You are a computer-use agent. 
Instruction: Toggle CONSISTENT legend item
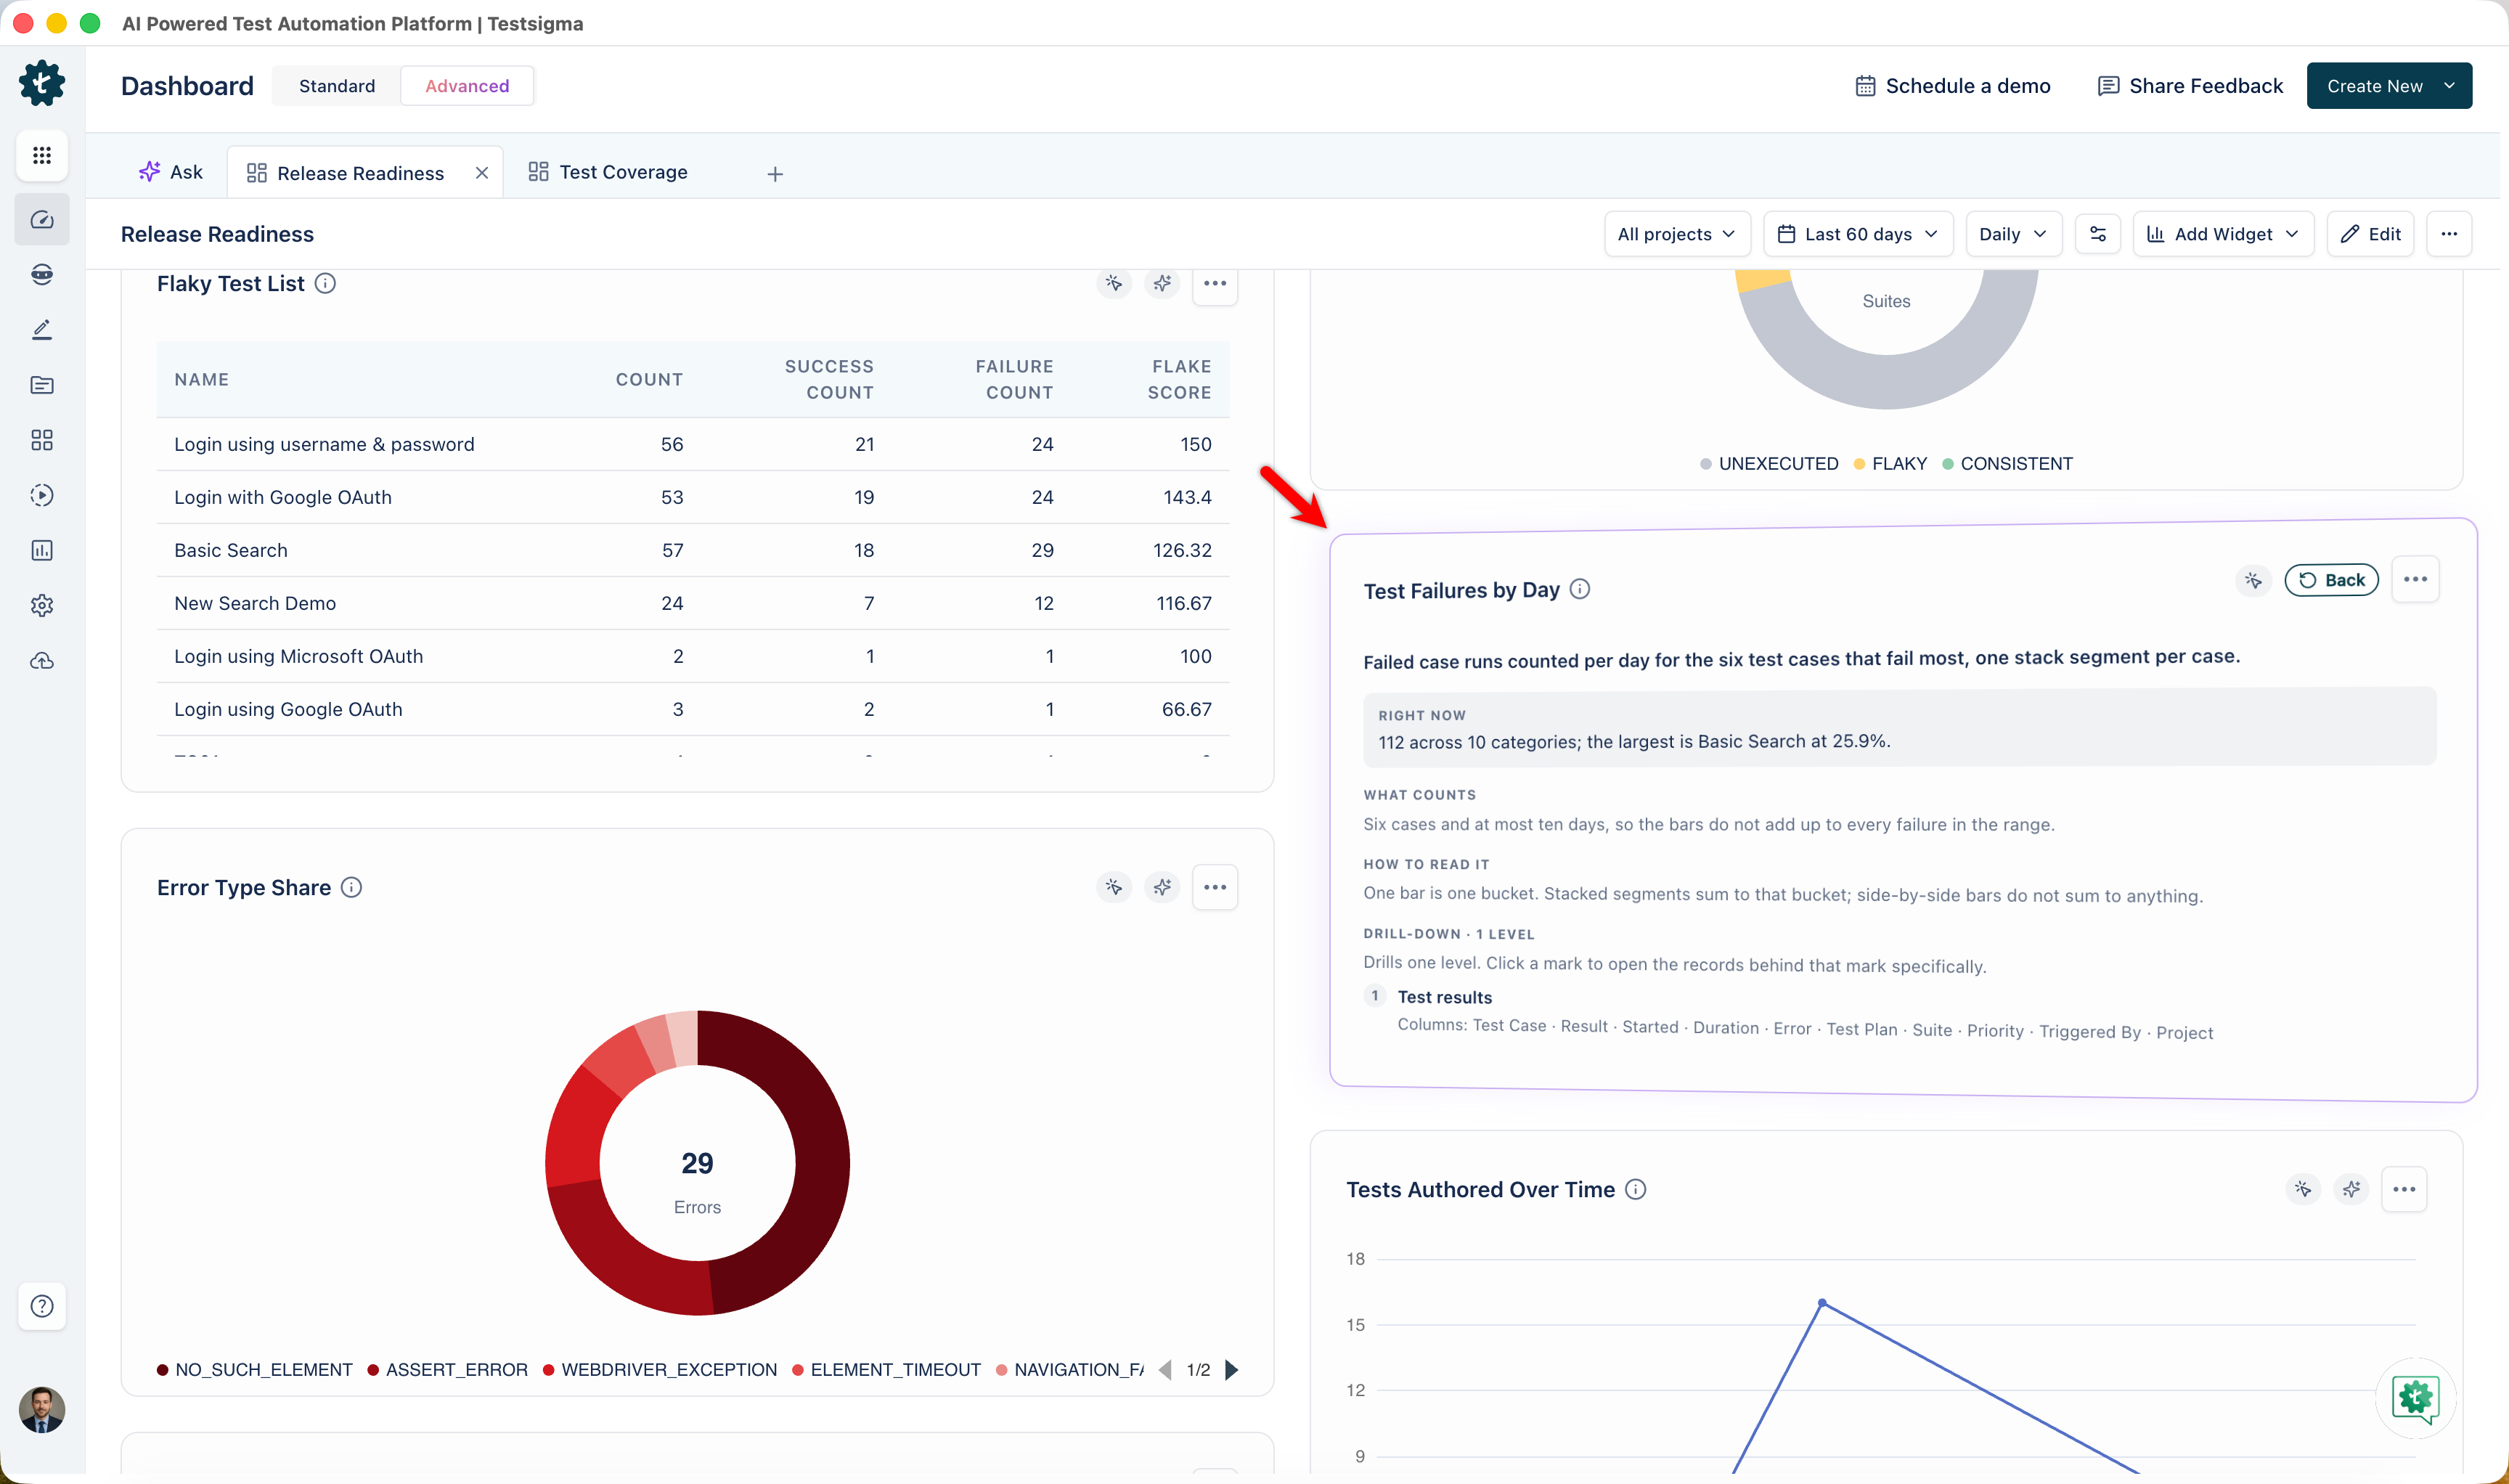(2007, 464)
